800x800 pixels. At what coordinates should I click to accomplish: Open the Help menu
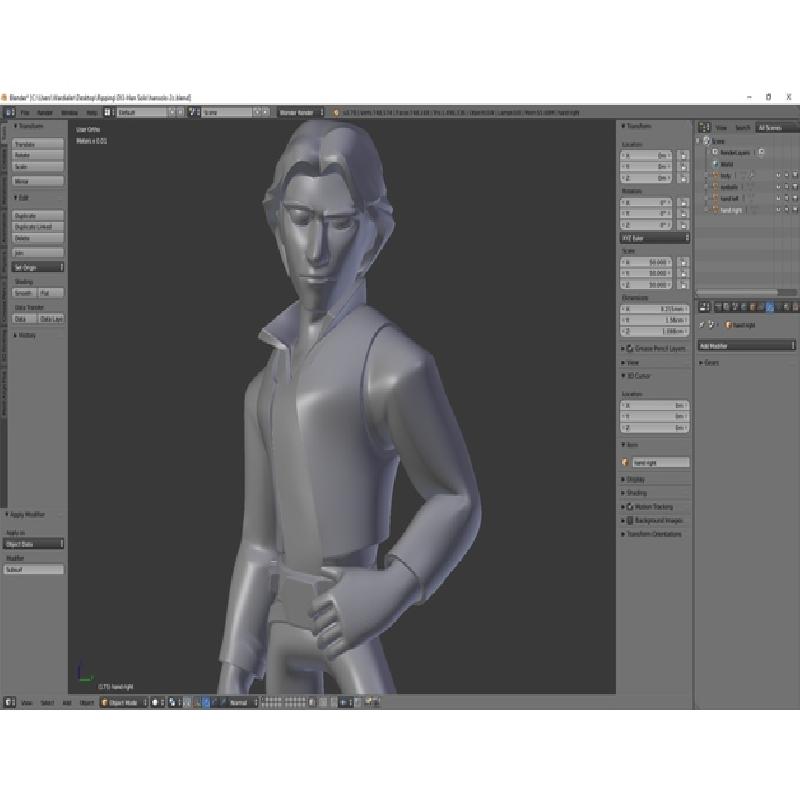pos(91,113)
